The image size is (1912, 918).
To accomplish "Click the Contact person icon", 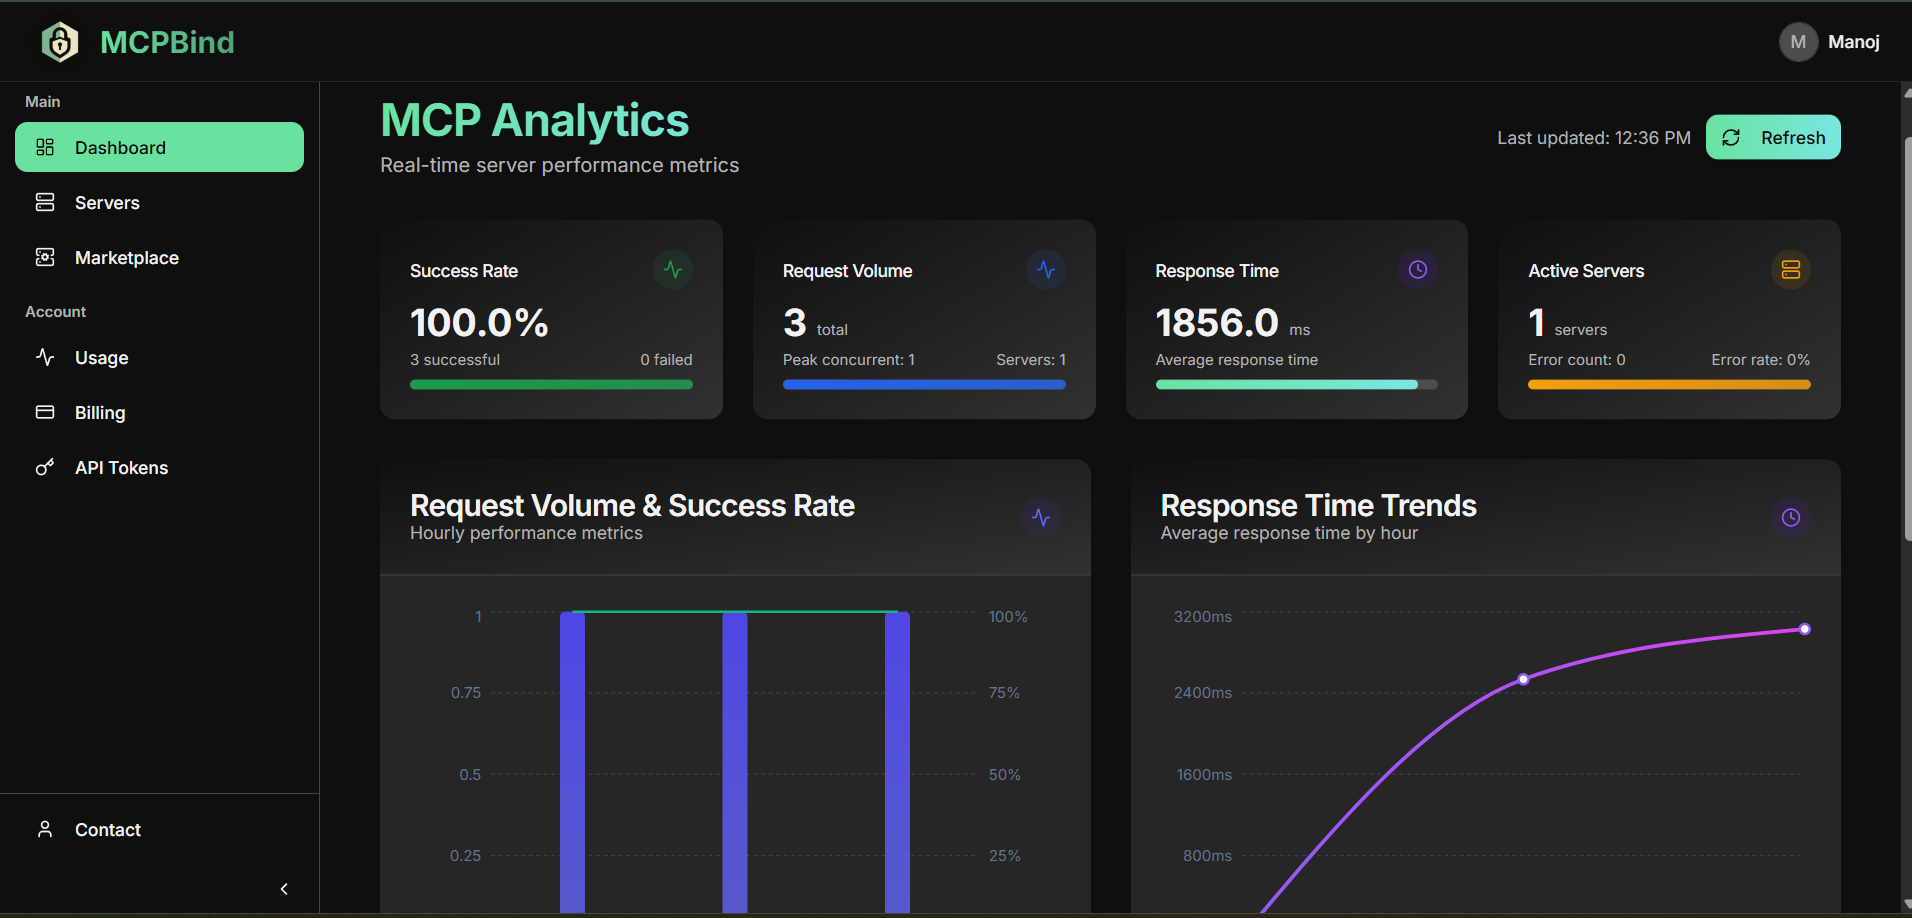I will 45,829.
